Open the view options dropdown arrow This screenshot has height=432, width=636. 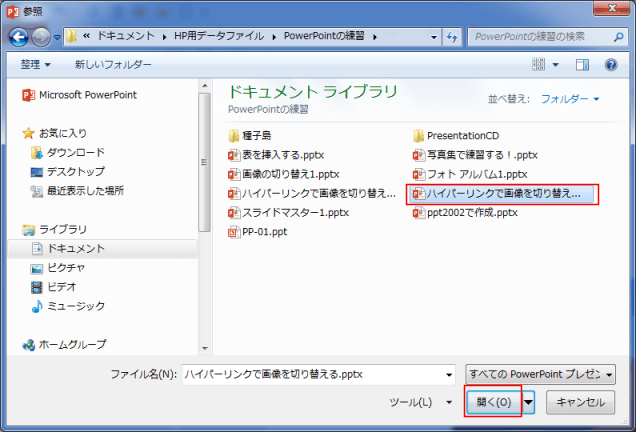(x=556, y=64)
